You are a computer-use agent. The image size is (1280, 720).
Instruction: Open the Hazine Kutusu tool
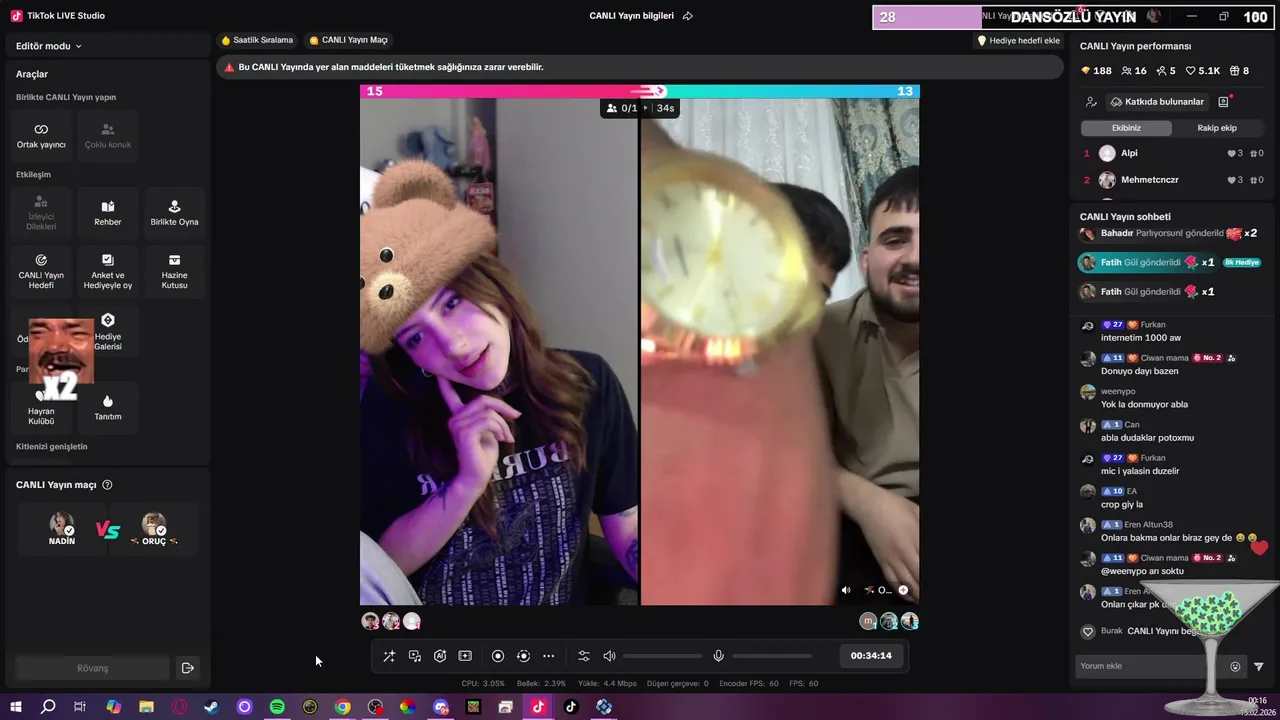pyautogui.click(x=174, y=271)
